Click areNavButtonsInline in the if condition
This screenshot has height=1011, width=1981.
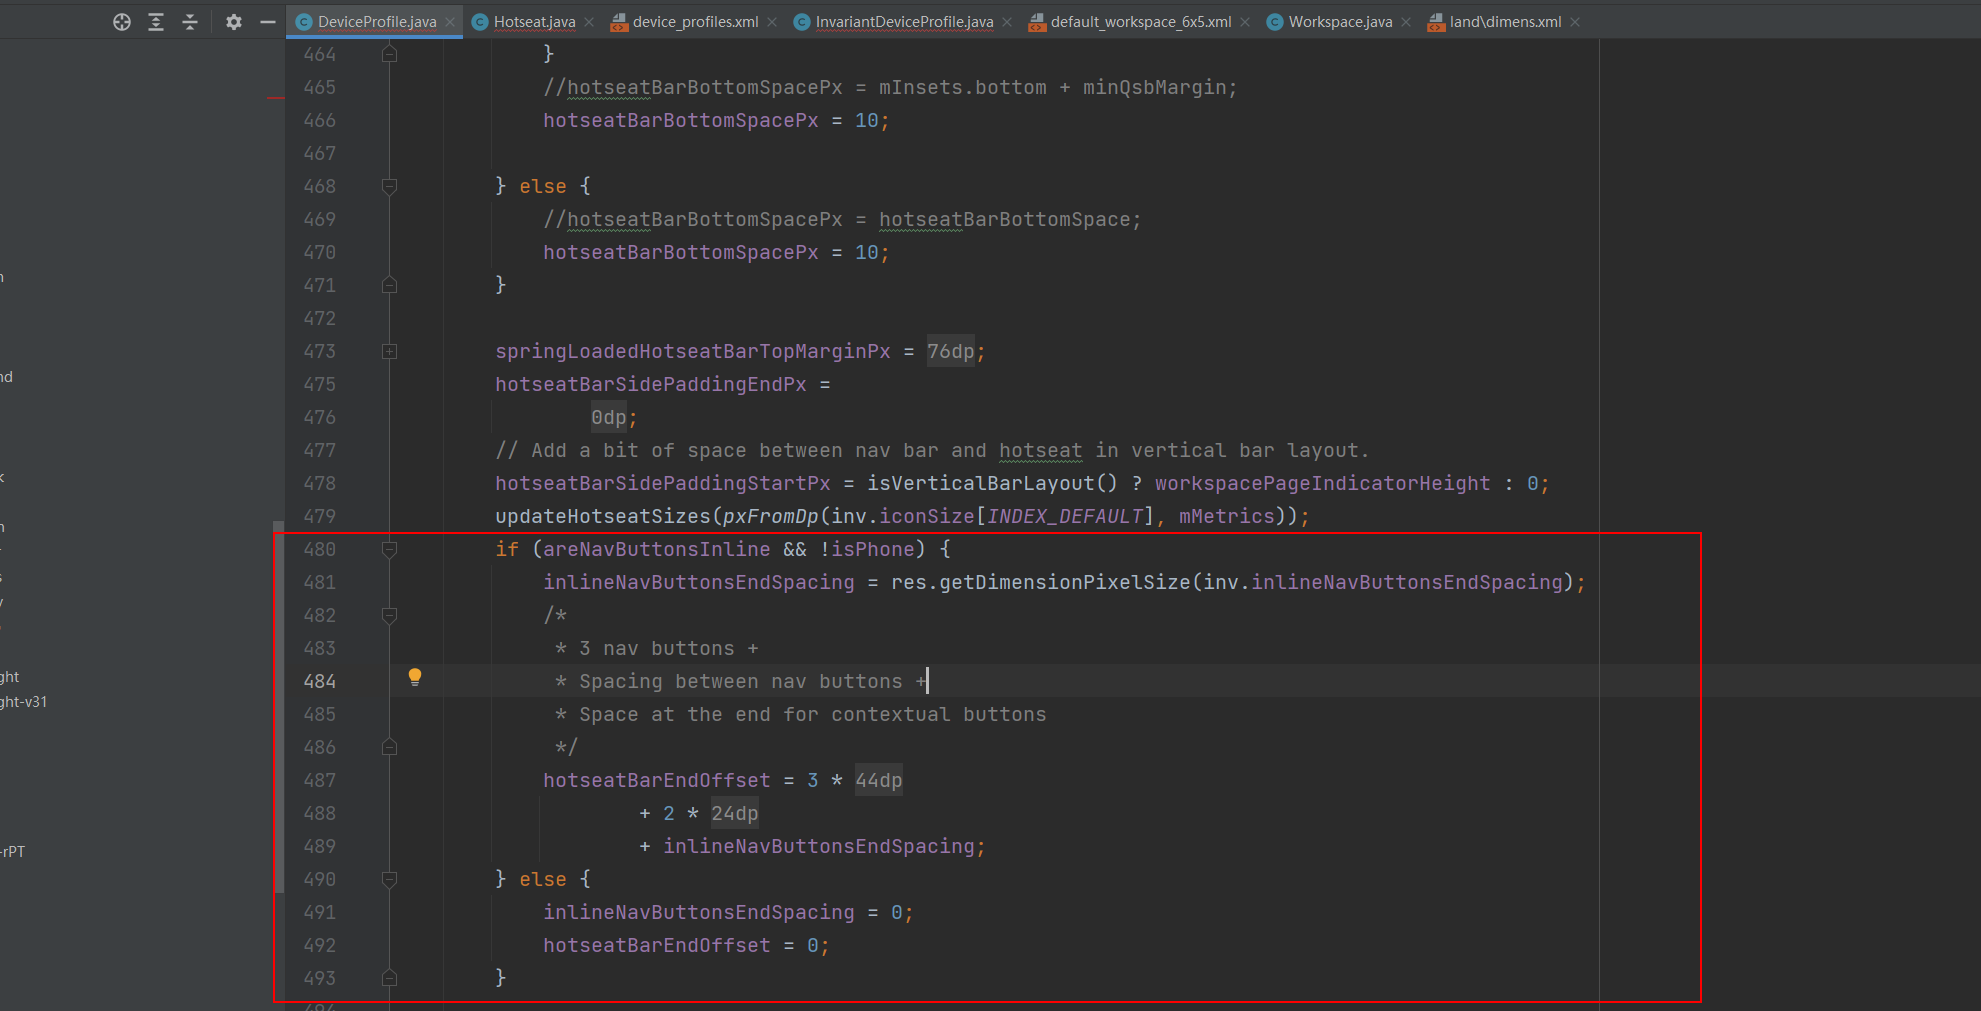coord(657,549)
